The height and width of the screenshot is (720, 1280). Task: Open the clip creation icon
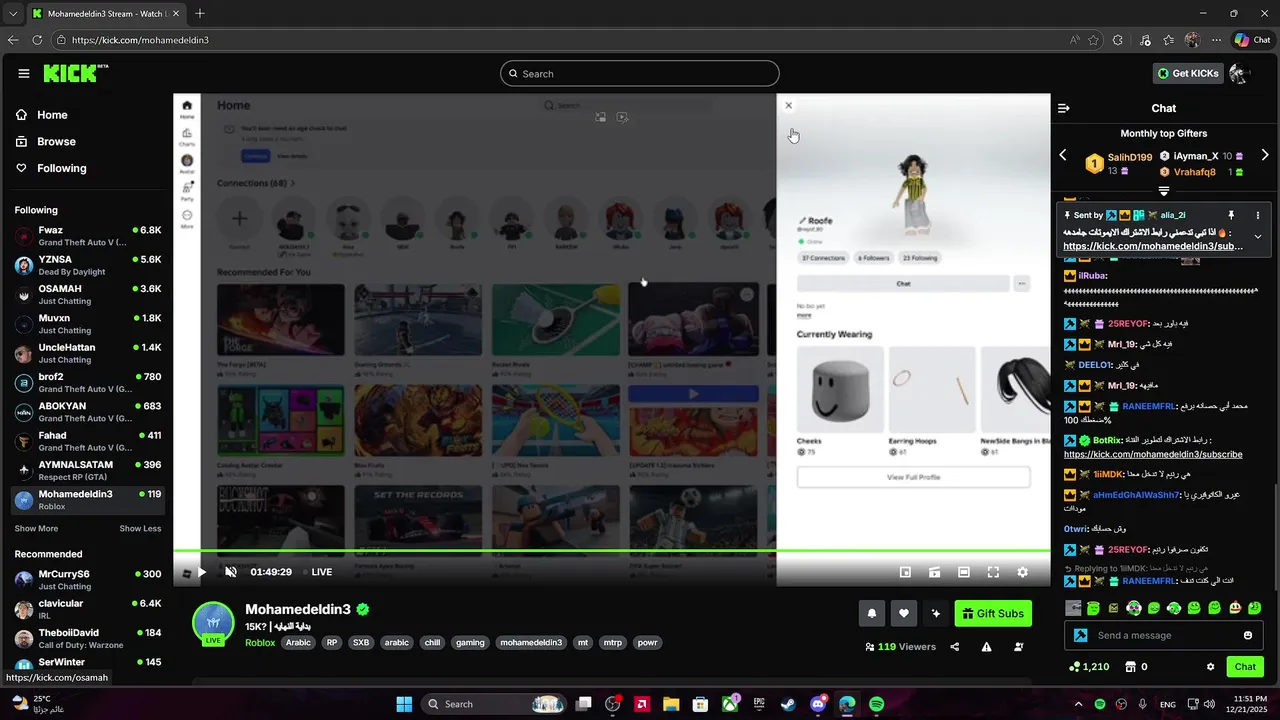(934, 572)
